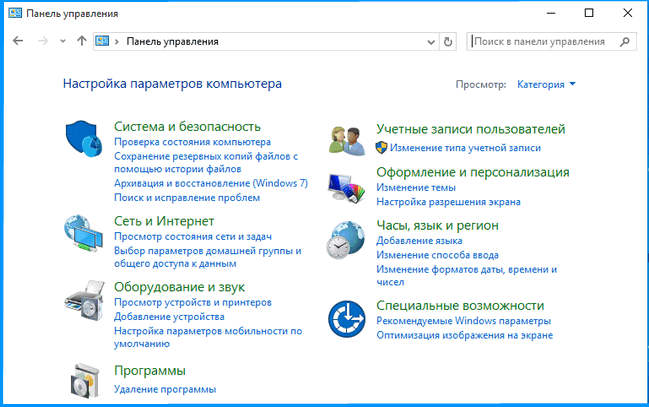Open Настройка параметров мобильности по умолчанию
The image size is (649, 407).
click(208, 337)
